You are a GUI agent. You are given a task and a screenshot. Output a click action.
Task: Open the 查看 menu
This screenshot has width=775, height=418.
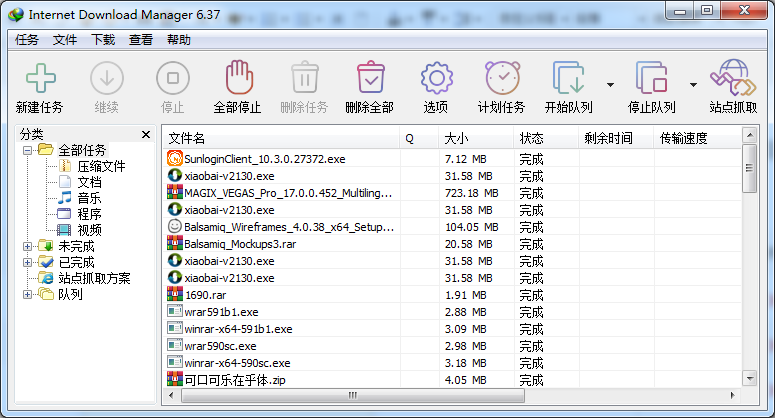point(141,40)
